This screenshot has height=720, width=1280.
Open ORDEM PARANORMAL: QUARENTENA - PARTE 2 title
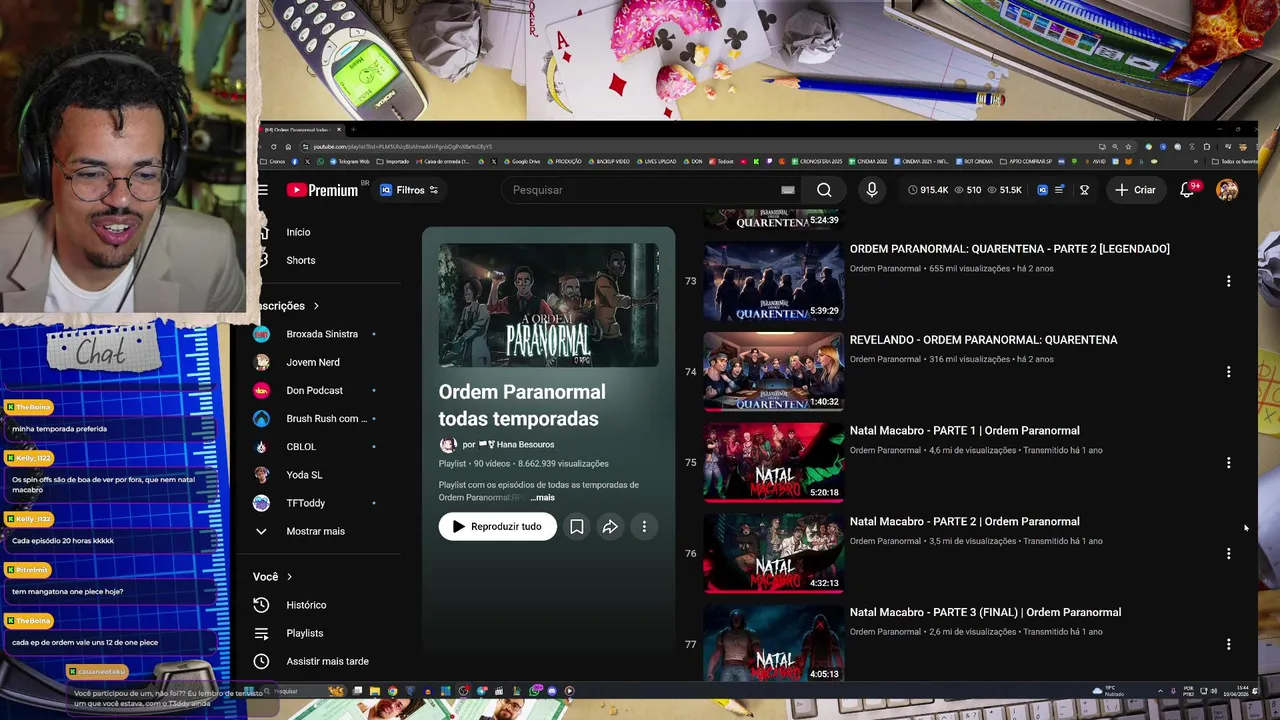tap(1009, 249)
